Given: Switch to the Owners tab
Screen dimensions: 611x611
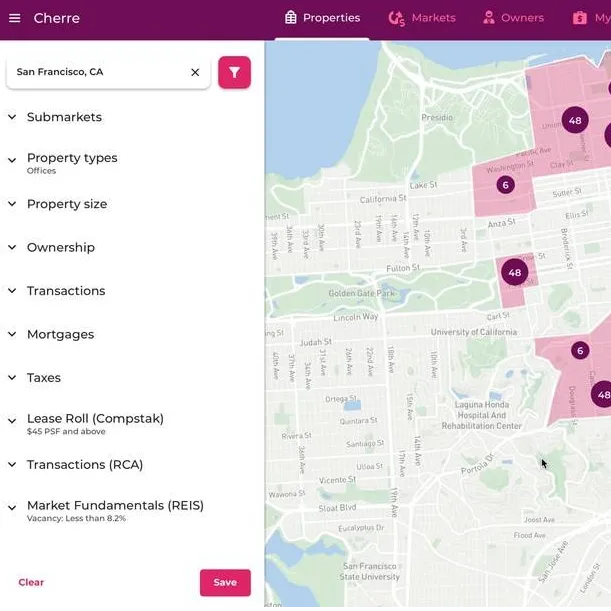Looking at the screenshot, I should 513,18.
